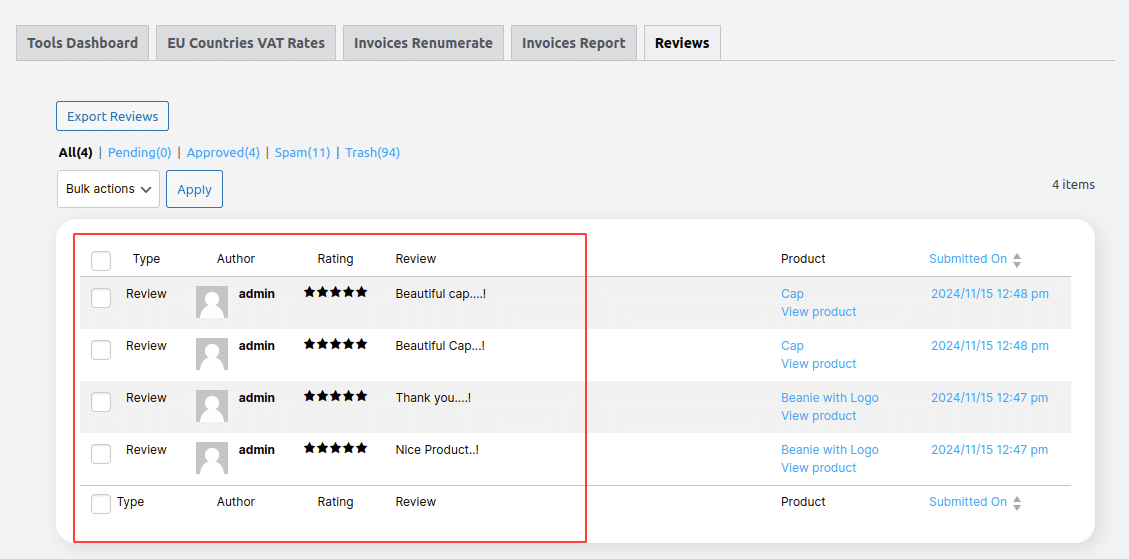Click 'Beautiful Cap...!' review text
1129x559 pixels.
(440, 345)
